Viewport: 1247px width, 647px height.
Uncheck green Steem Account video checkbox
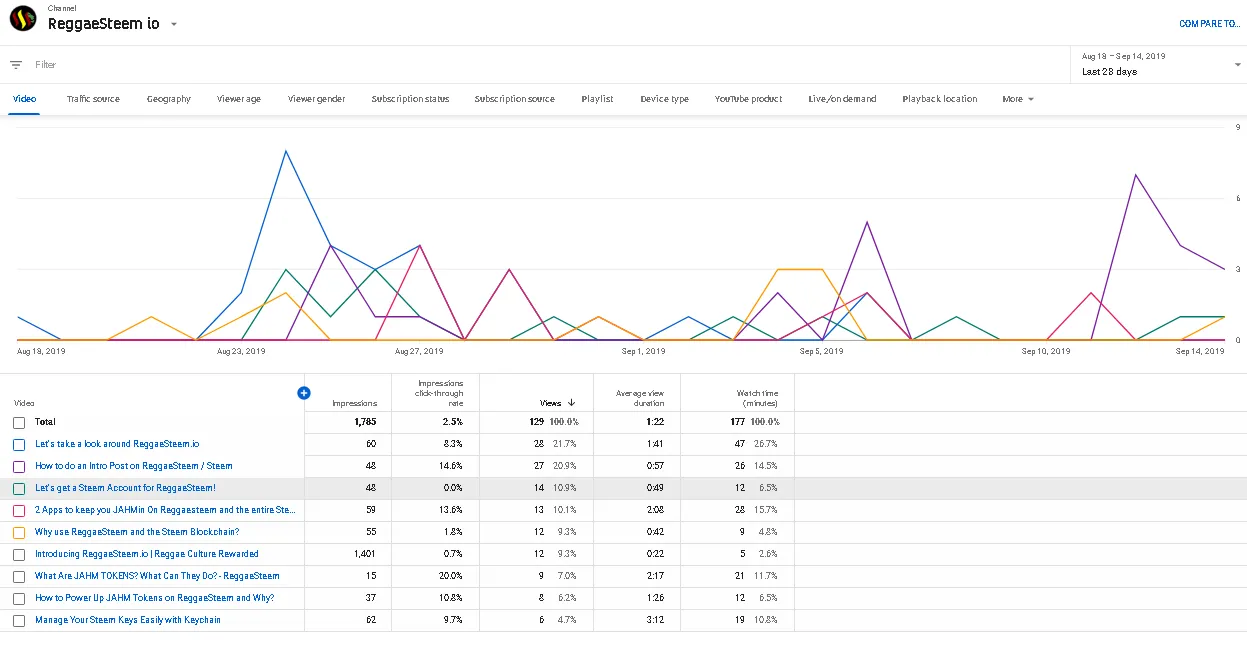[19, 489]
